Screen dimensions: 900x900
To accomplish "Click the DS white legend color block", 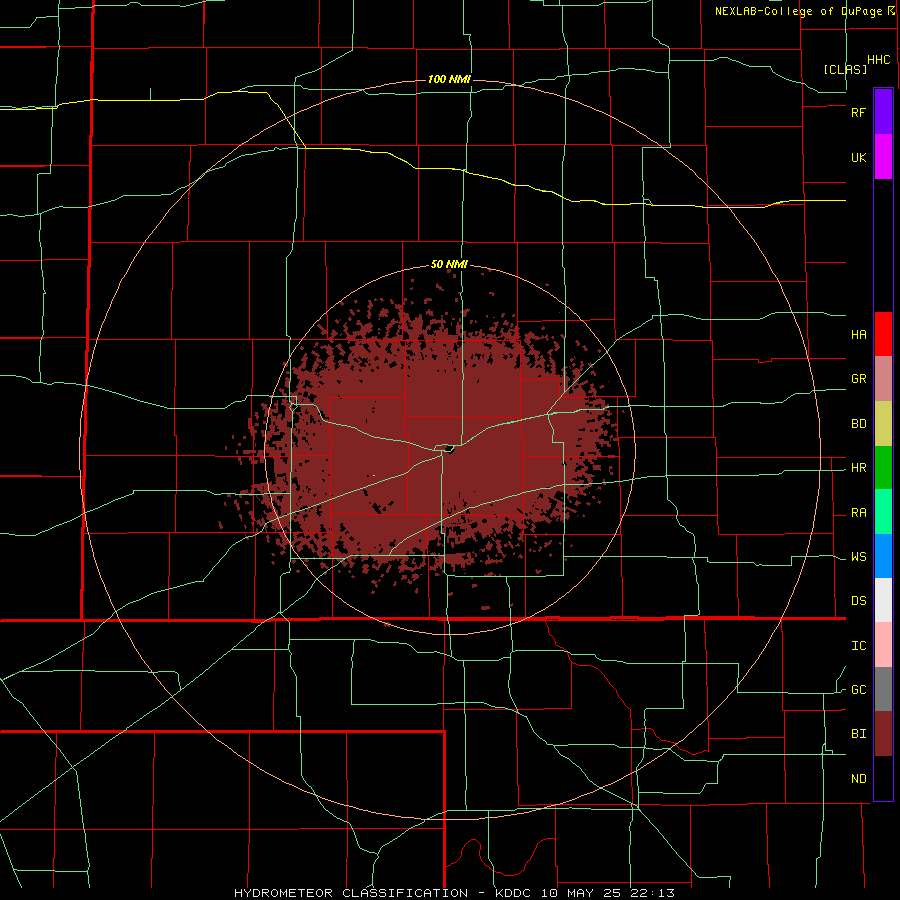I will 883,600.
